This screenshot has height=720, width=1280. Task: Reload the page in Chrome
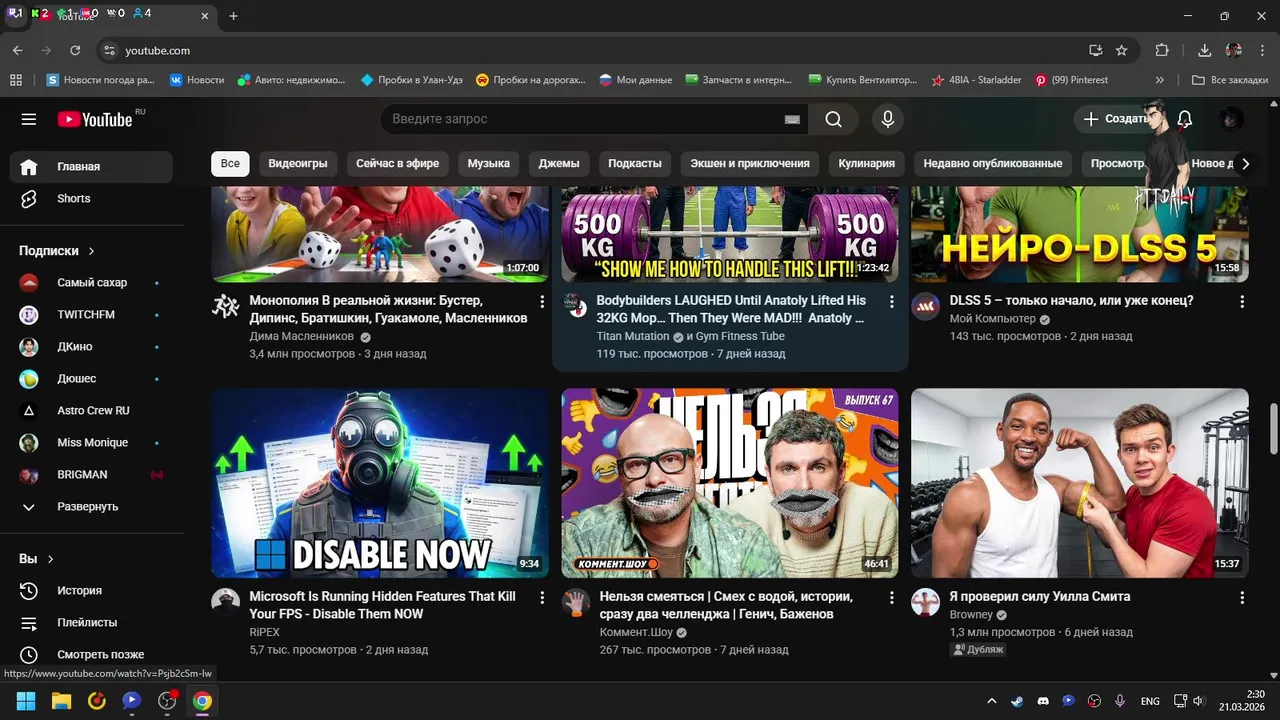[x=75, y=50]
